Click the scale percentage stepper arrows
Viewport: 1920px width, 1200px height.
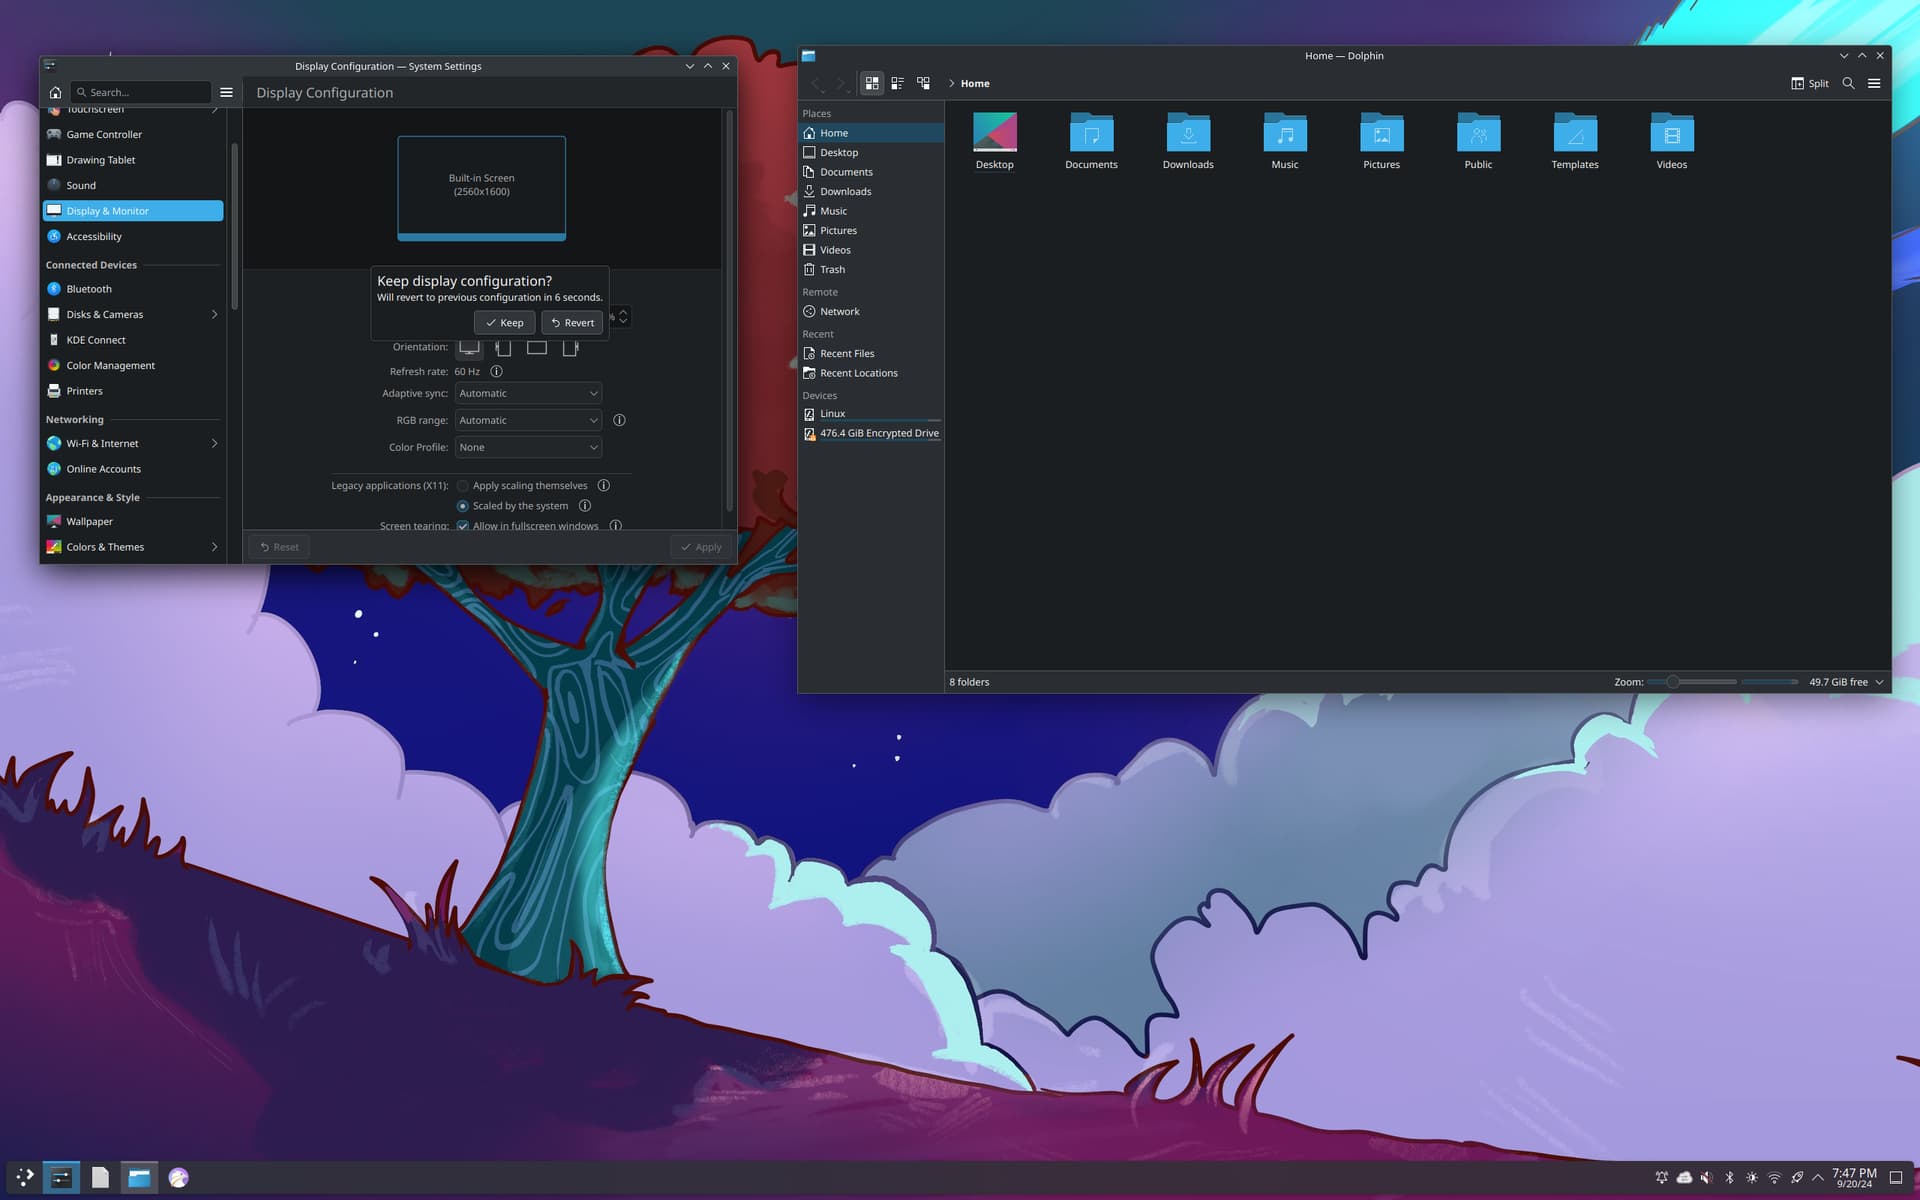623,316
